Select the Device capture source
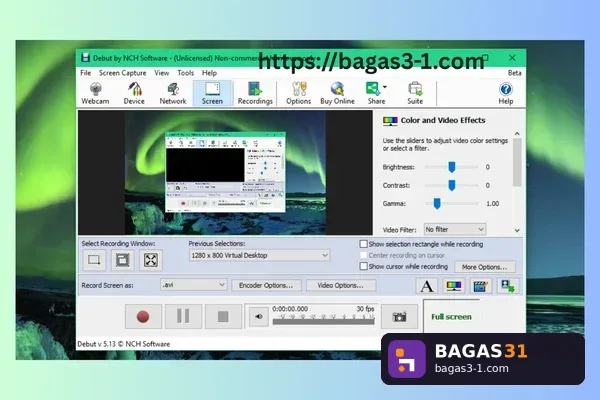 coord(134,93)
